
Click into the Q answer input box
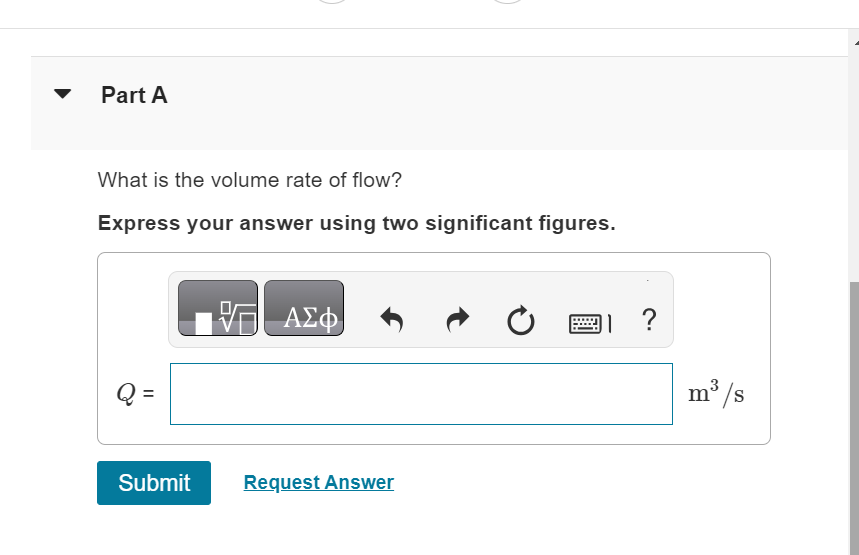[x=421, y=393]
